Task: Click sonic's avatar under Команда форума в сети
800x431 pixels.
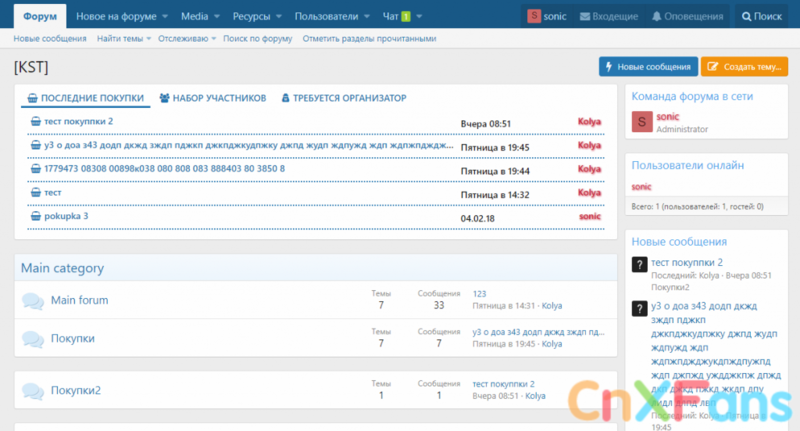Action: (641, 122)
